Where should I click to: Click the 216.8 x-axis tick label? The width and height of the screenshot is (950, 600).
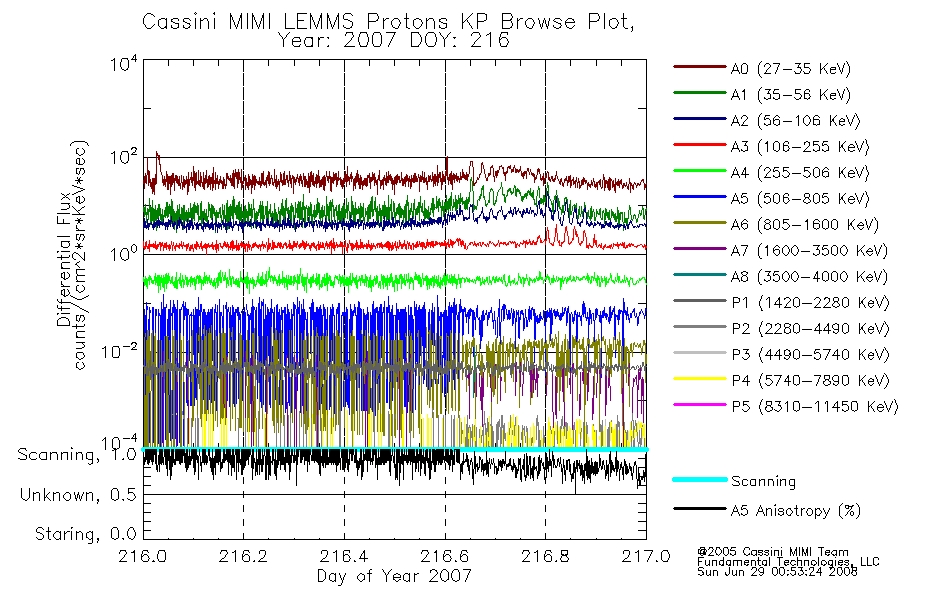click(545, 556)
